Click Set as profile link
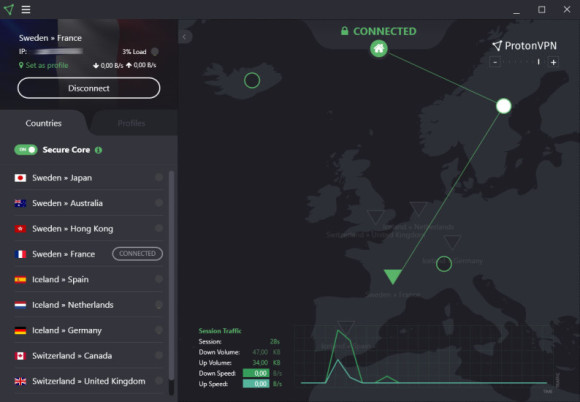The width and height of the screenshot is (580, 402). (x=44, y=65)
